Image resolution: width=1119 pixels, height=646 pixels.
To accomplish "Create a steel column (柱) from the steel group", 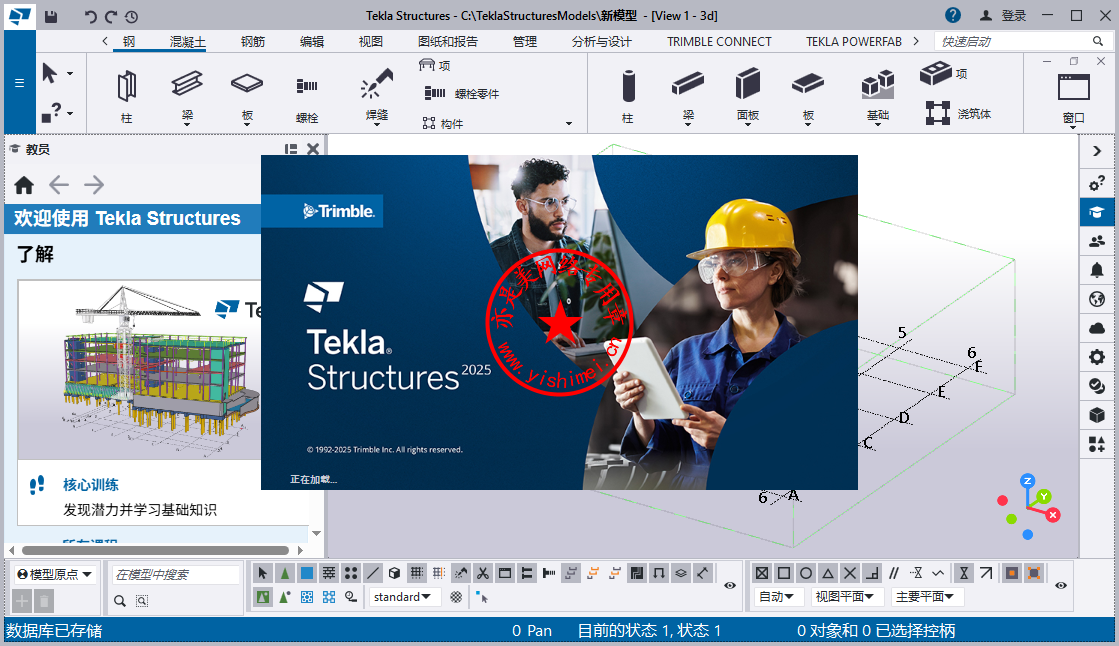I will click(127, 96).
